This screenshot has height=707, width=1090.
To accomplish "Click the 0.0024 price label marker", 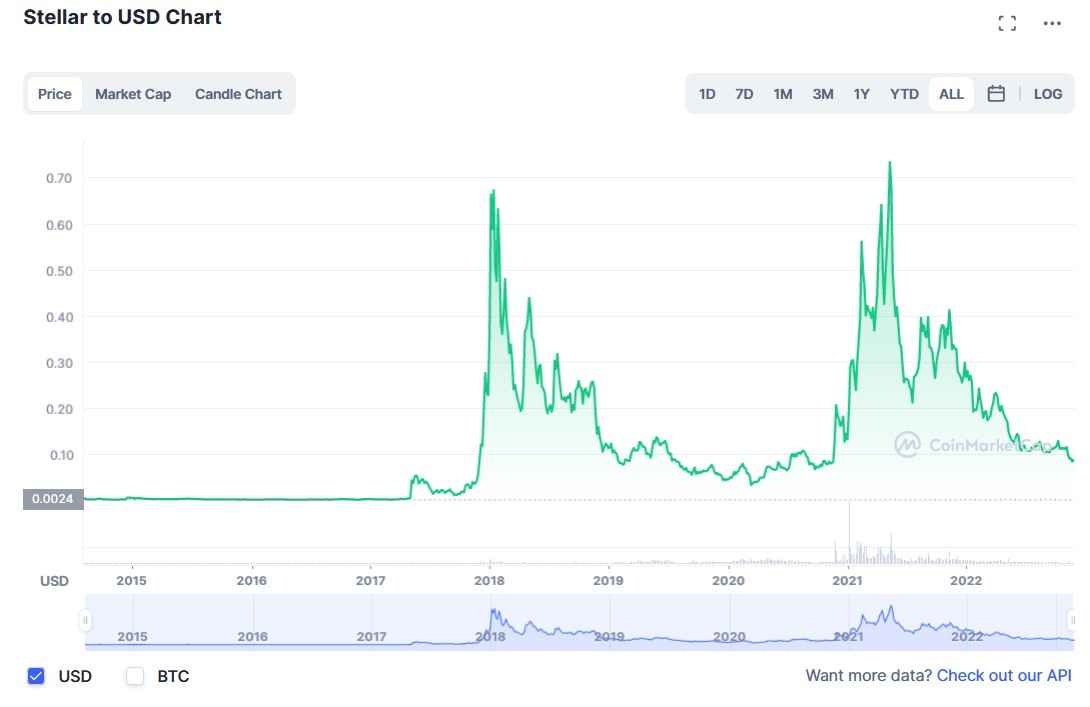I will tap(53, 498).
